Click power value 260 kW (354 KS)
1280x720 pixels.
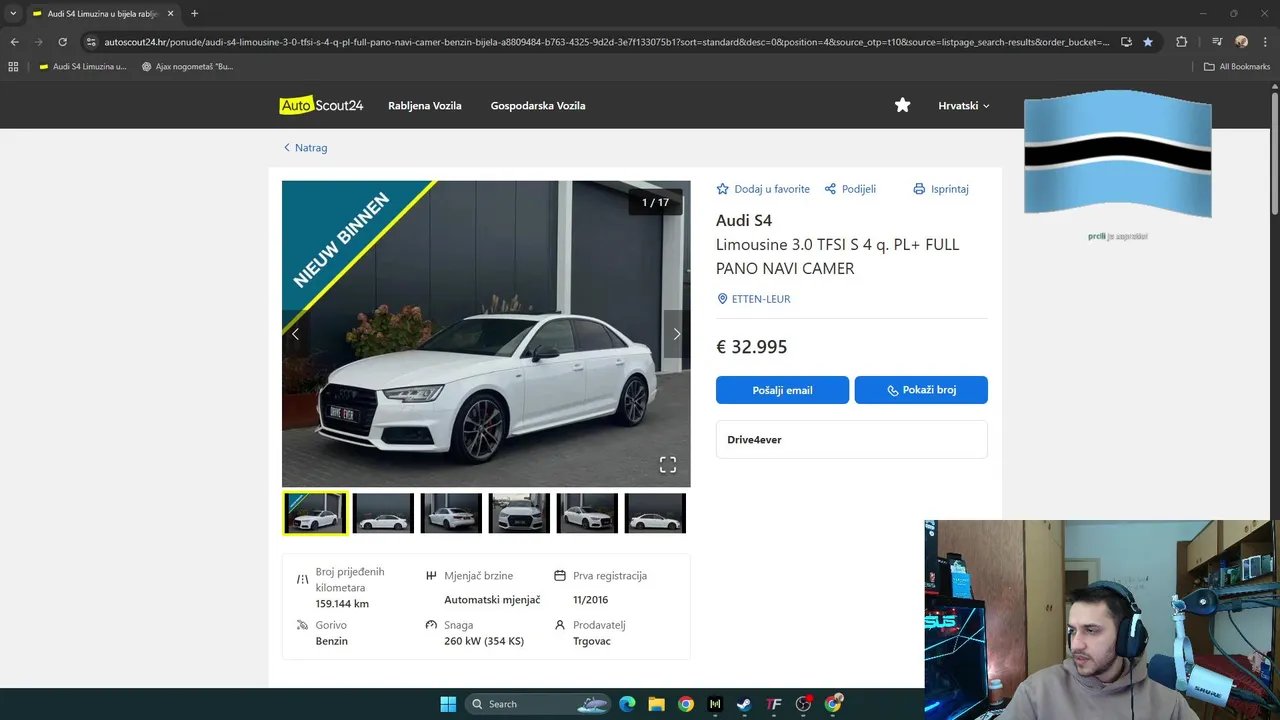pos(484,641)
